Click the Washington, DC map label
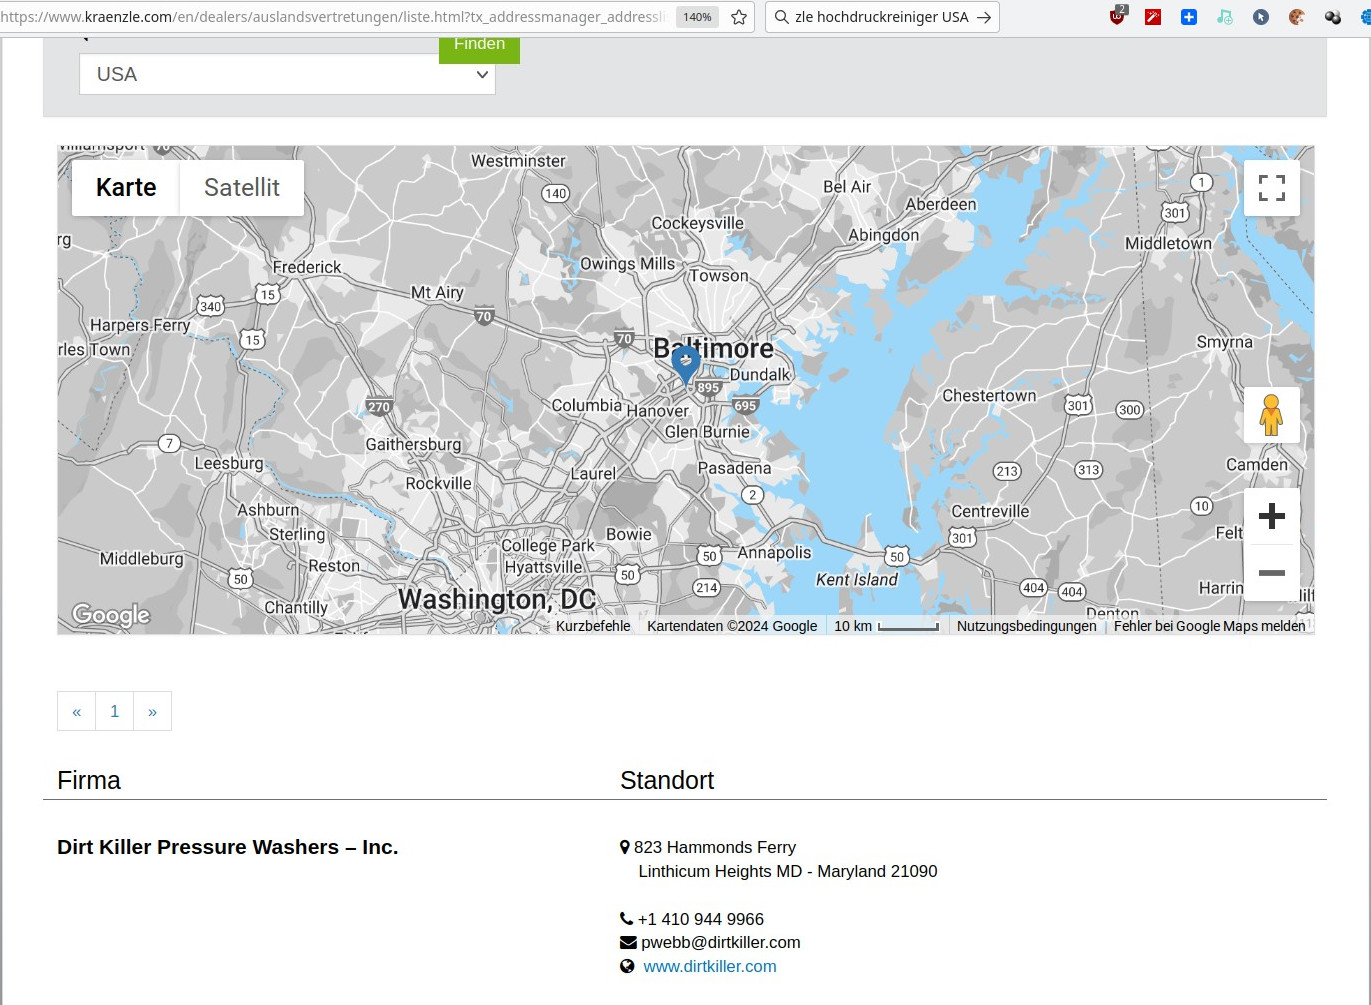 497,599
